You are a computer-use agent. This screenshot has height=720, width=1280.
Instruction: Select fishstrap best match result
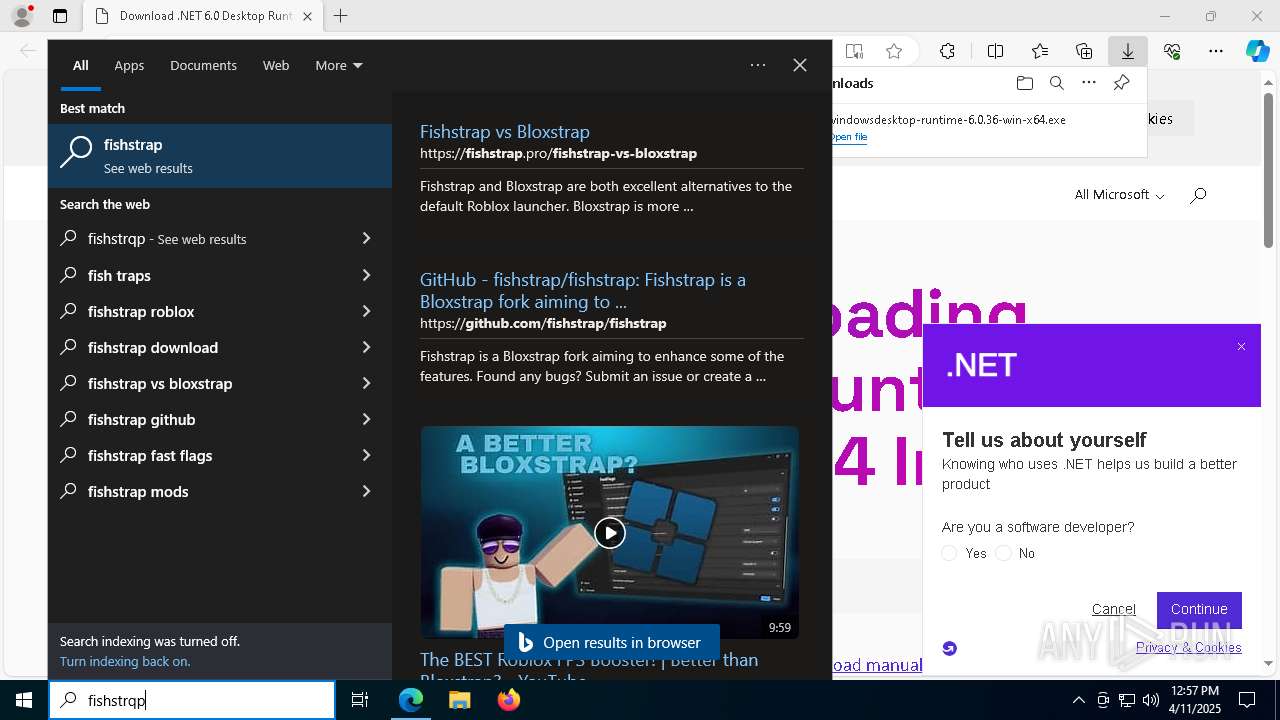(220, 155)
